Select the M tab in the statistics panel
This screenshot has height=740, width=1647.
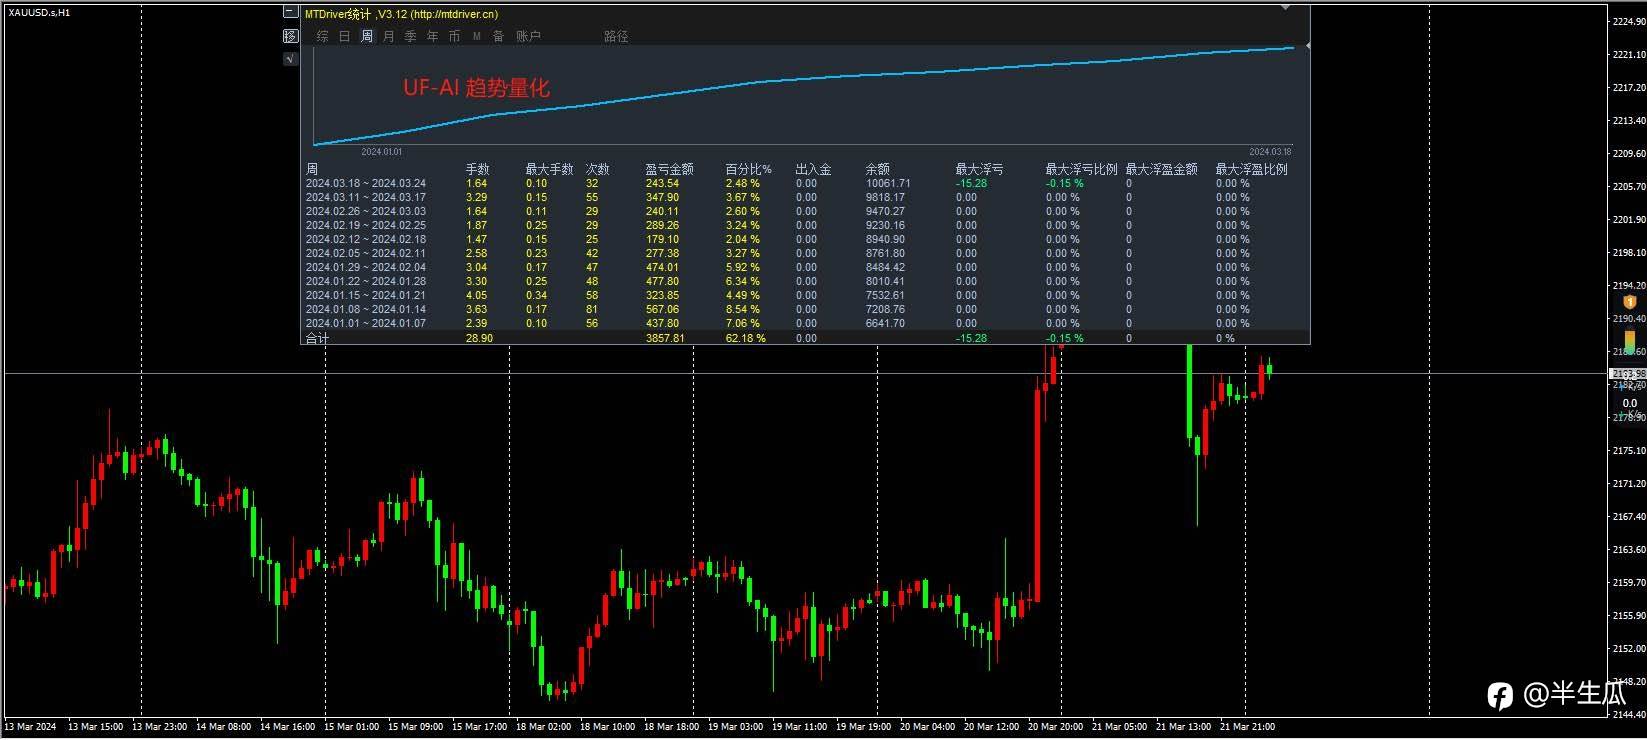click(x=477, y=36)
